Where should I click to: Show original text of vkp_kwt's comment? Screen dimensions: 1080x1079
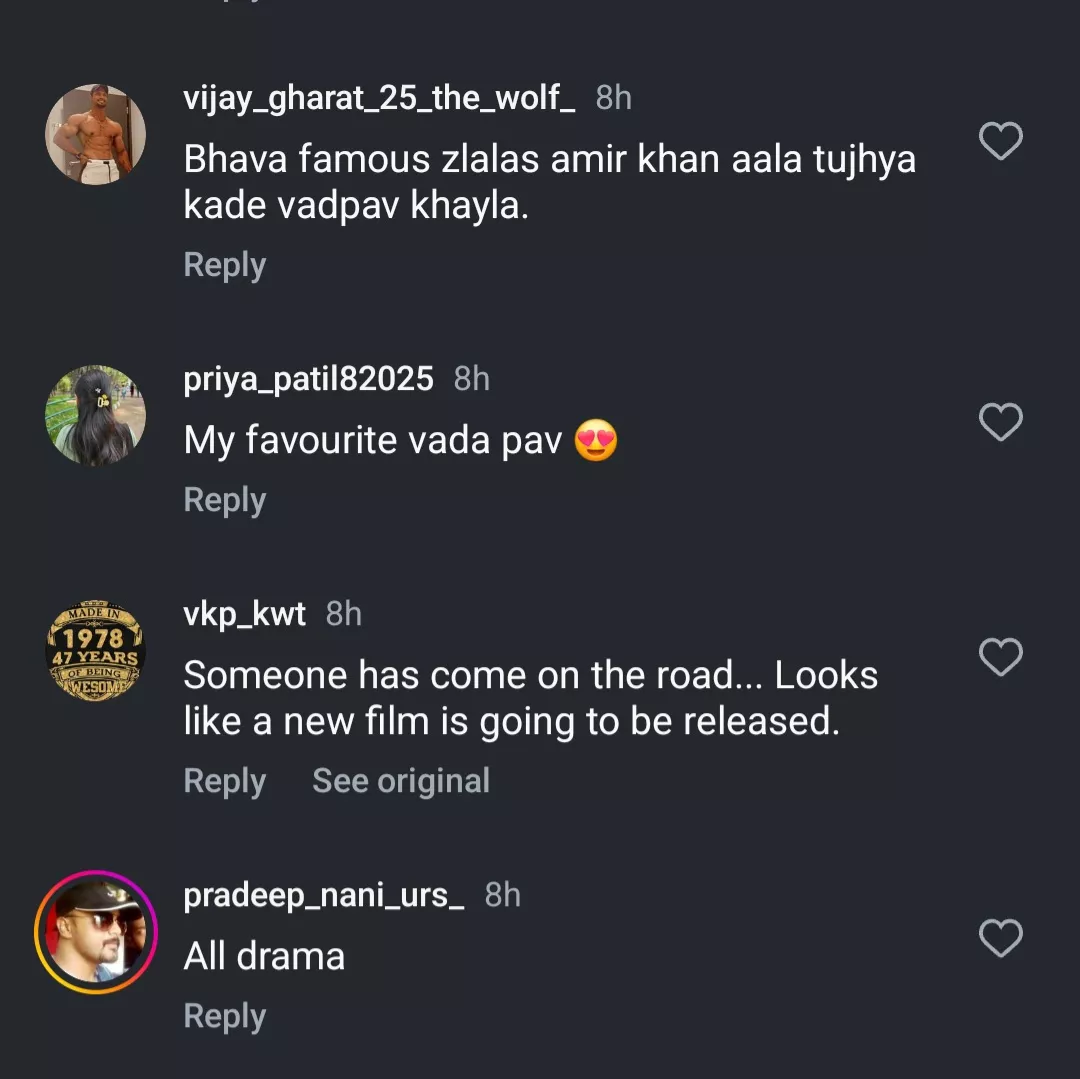(401, 781)
